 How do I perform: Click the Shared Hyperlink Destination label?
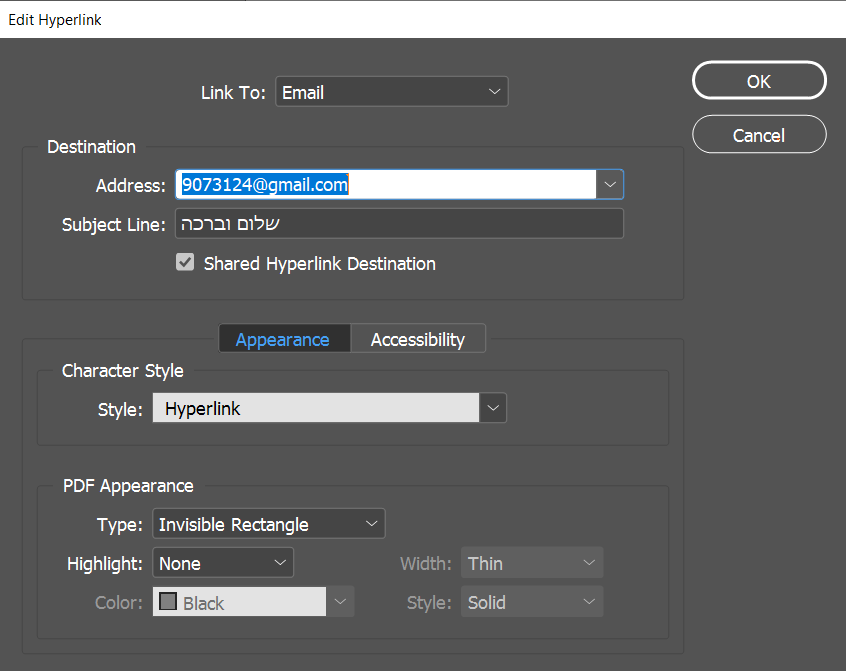point(319,264)
